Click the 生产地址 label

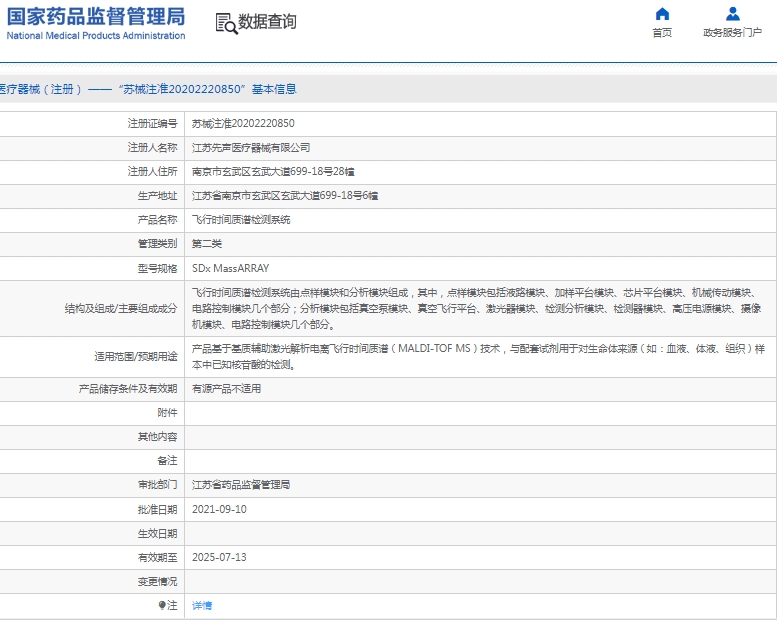click(157, 196)
